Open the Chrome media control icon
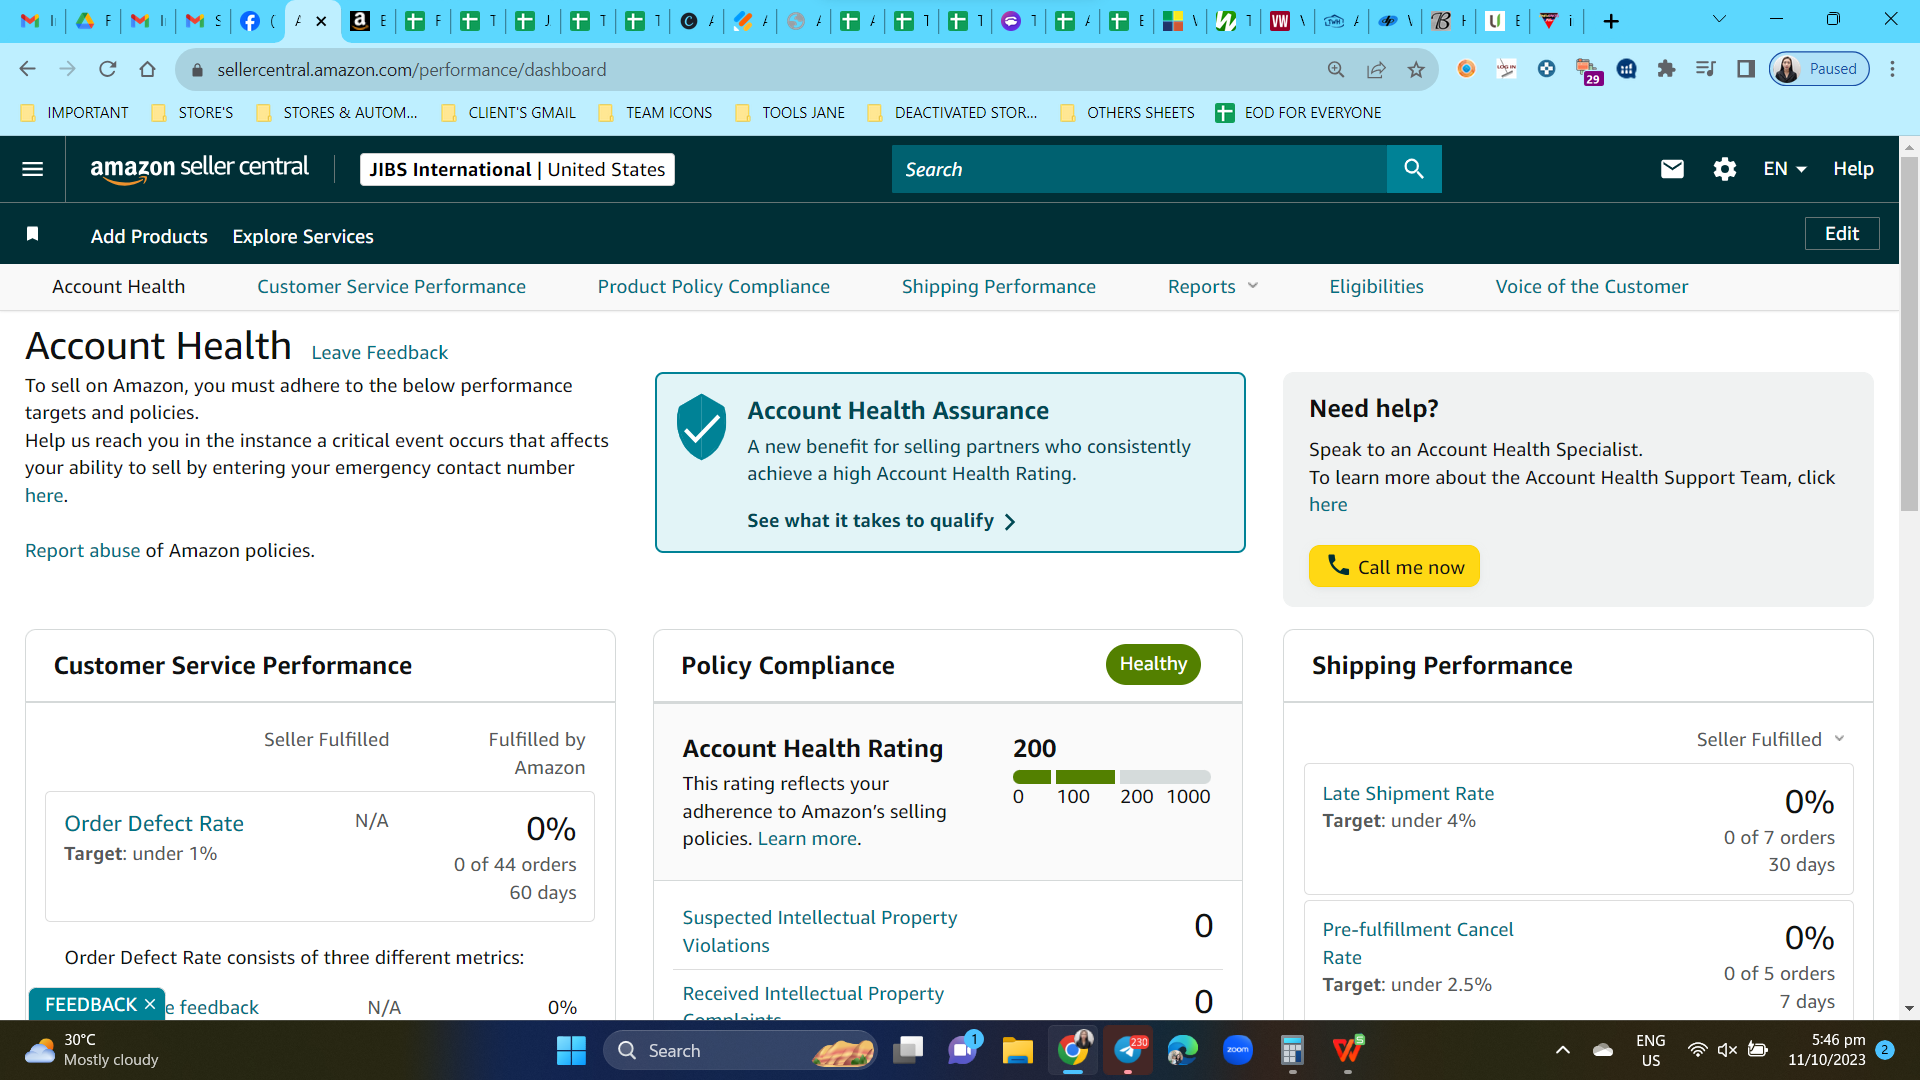 coord(1706,69)
